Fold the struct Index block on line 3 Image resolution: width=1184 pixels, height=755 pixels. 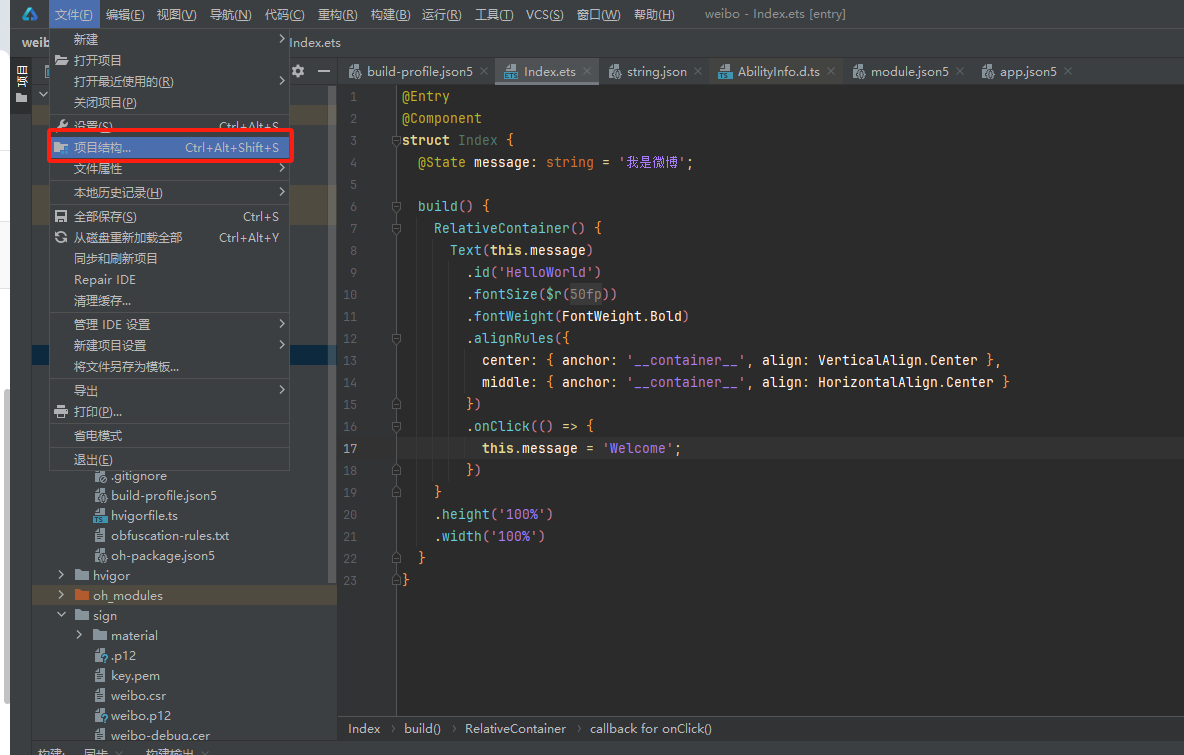[396, 140]
